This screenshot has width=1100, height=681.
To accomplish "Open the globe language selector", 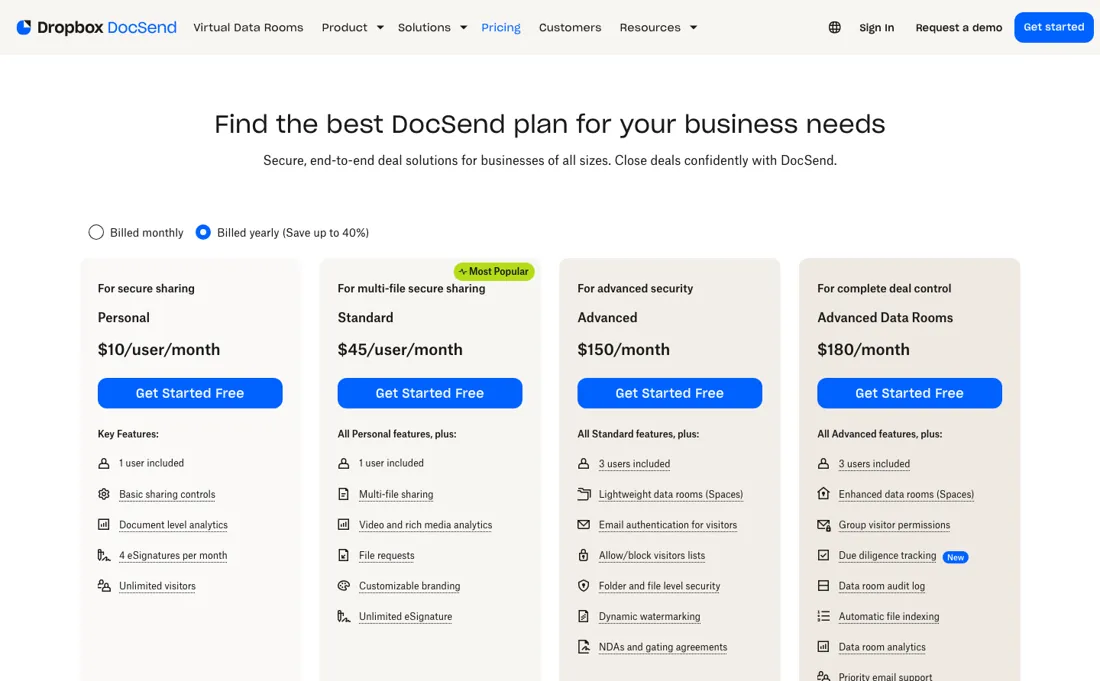I will click(834, 27).
